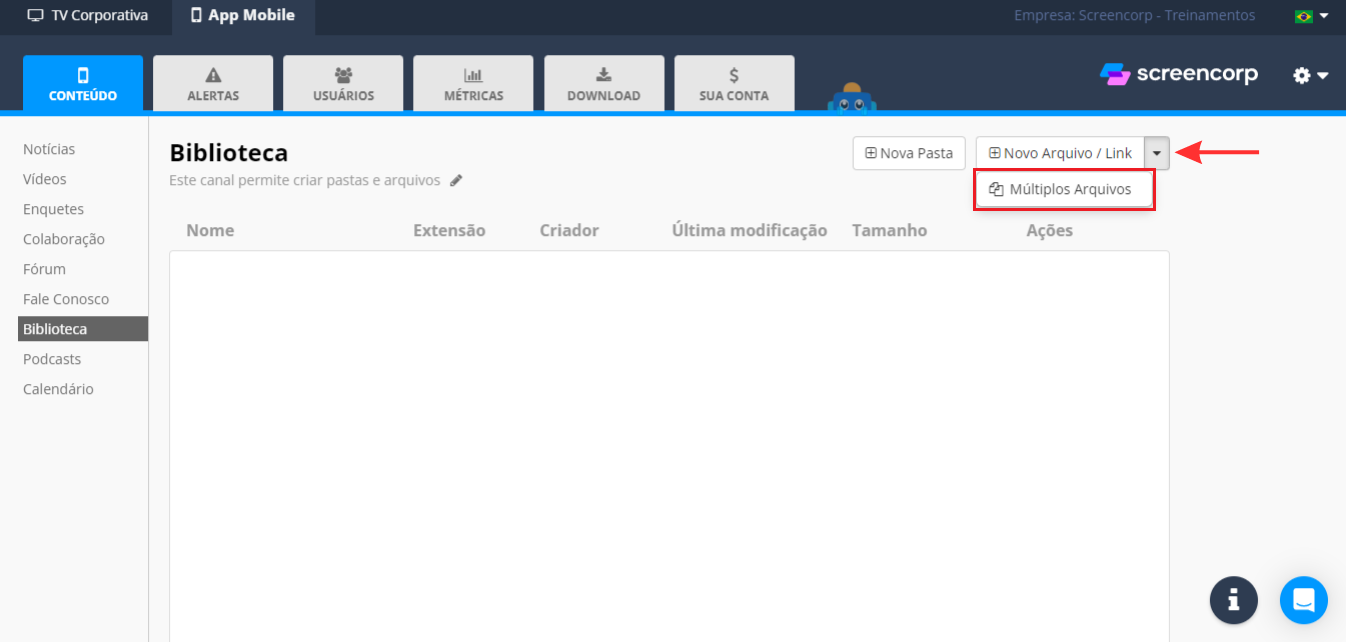Select Enquetes in the sidebar

coord(53,209)
